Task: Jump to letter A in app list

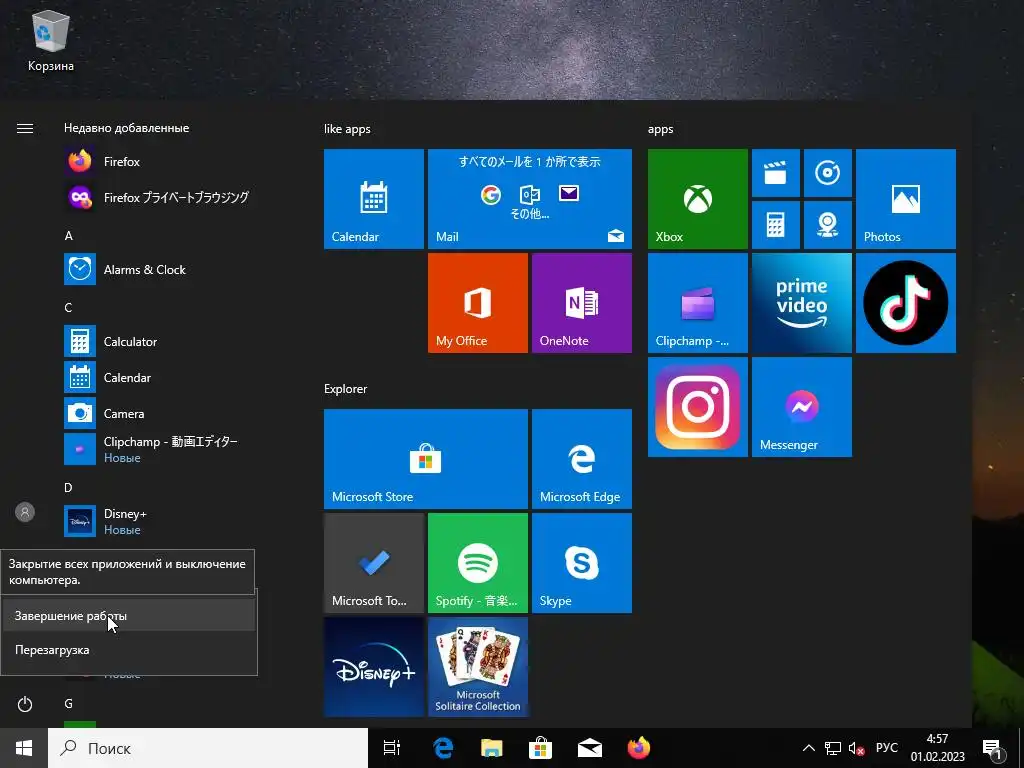Action: pyautogui.click(x=69, y=235)
